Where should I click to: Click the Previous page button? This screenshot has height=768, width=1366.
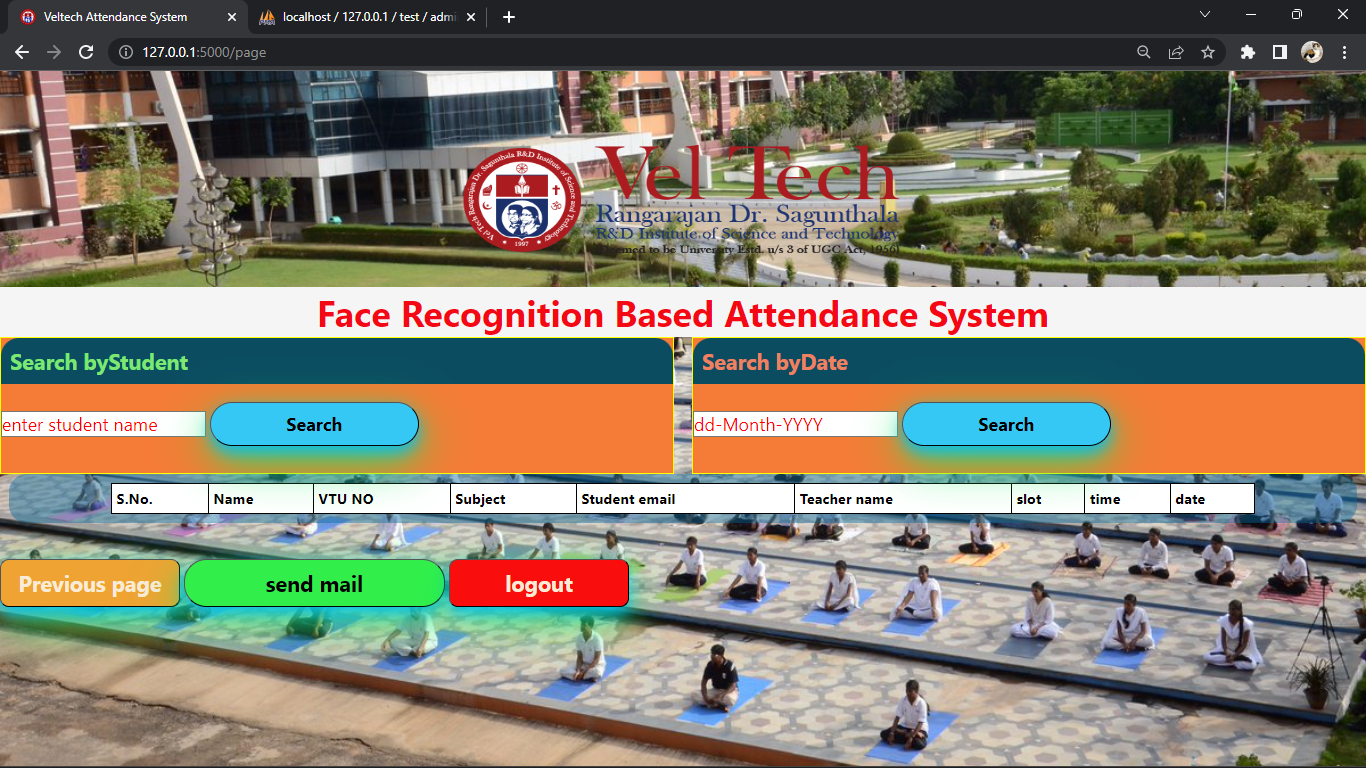[x=89, y=583]
